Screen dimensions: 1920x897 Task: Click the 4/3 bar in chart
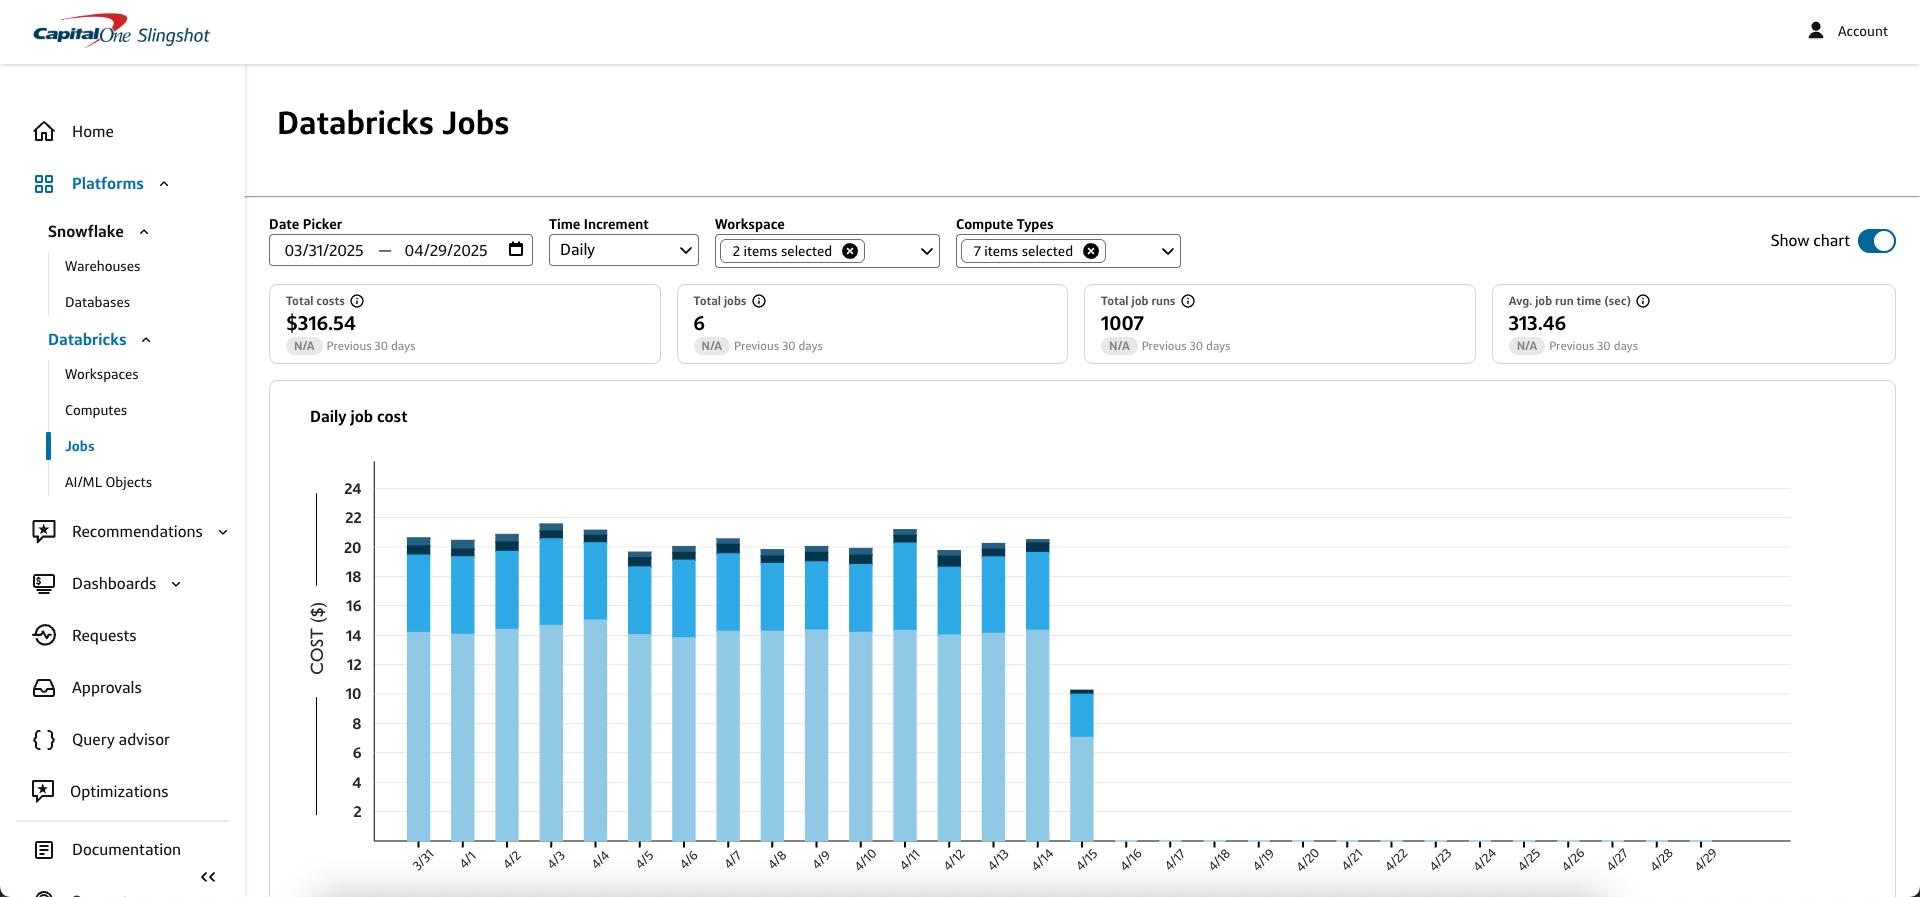[x=551, y=682]
